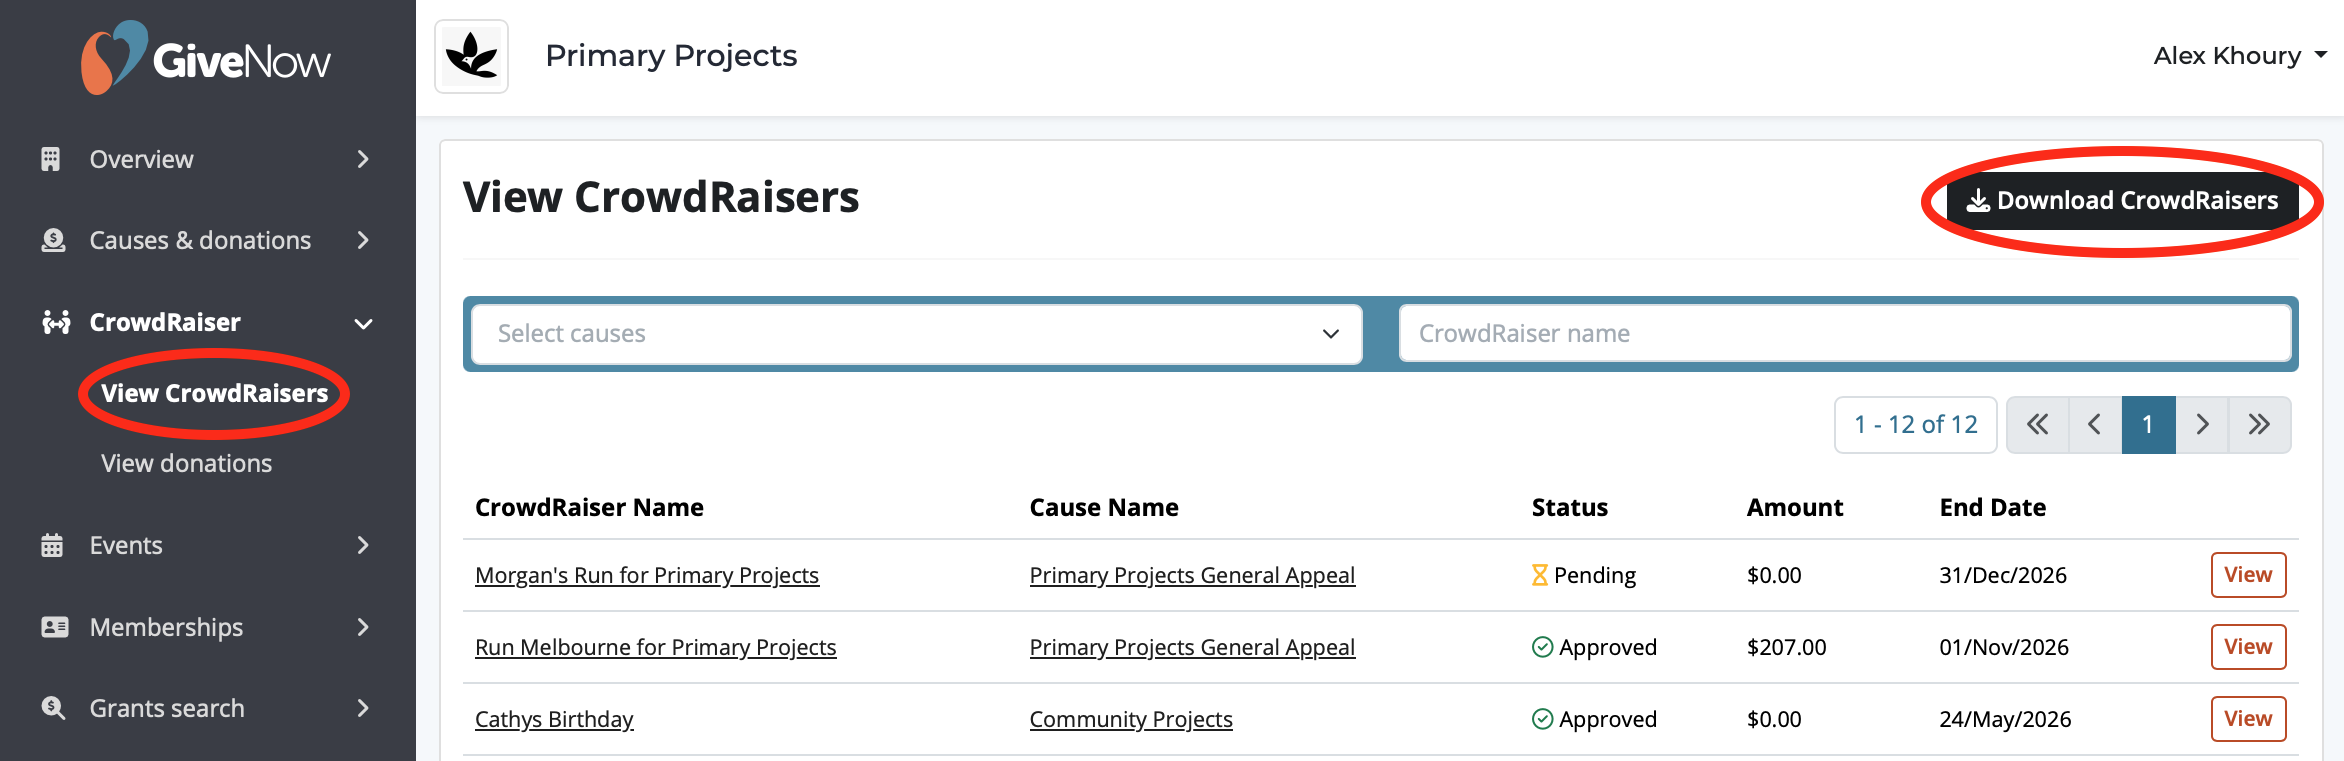Click the approved checkmark icon for Cathys Birthday

[1543, 719]
